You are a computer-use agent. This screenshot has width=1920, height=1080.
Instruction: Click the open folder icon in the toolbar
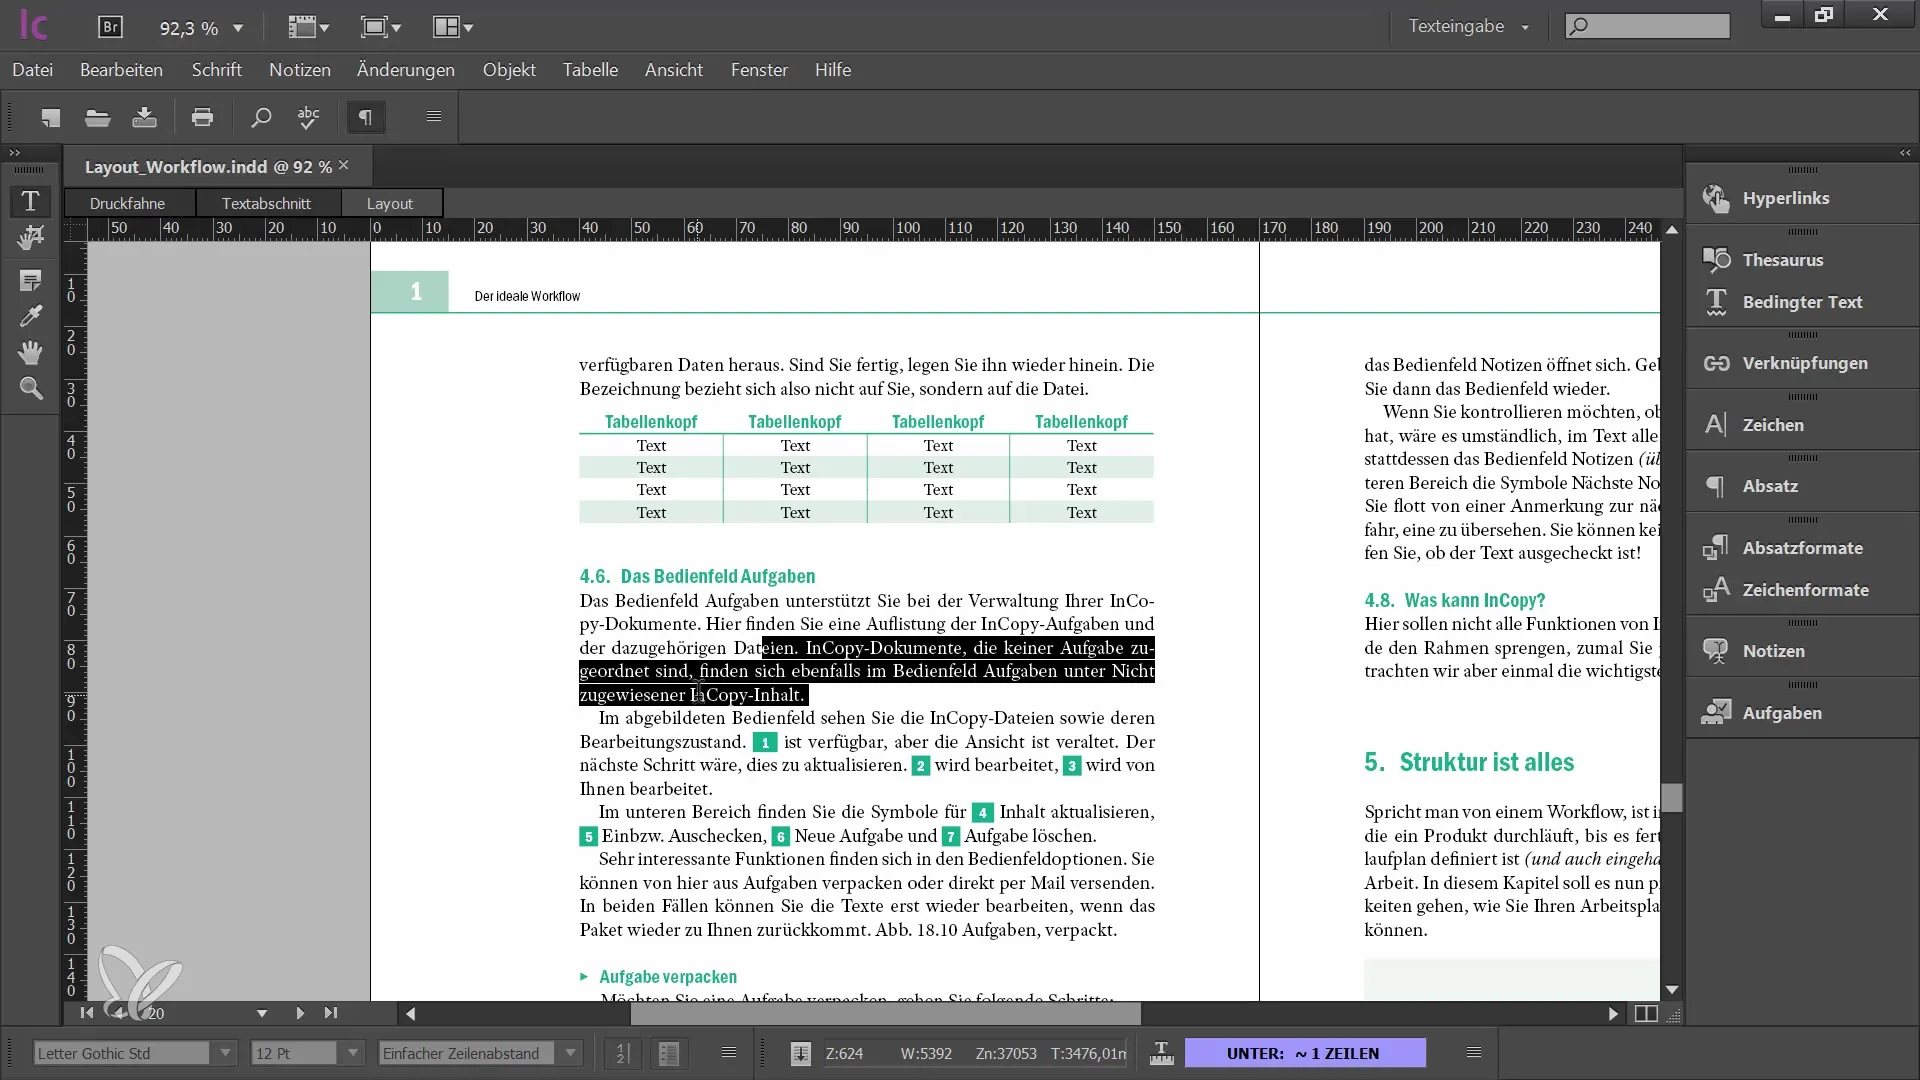pyautogui.click(x=97, y=118)
